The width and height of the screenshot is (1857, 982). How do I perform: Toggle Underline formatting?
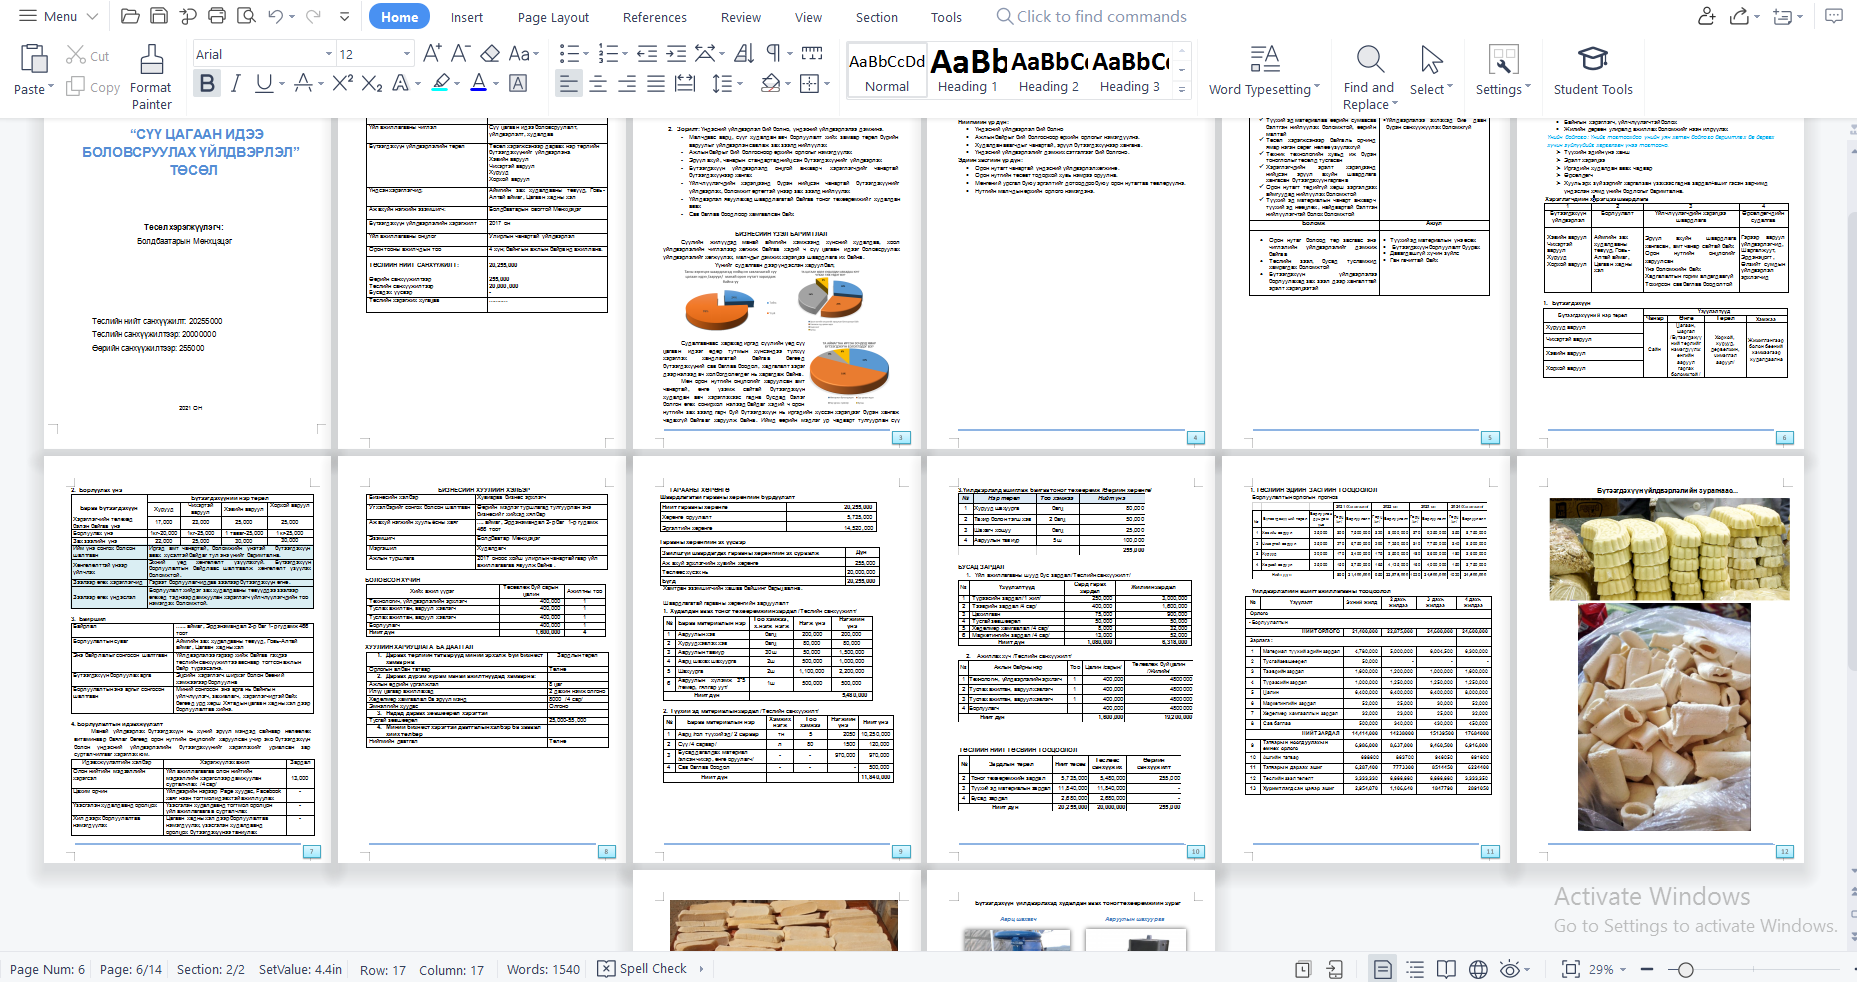pos(264,83)
